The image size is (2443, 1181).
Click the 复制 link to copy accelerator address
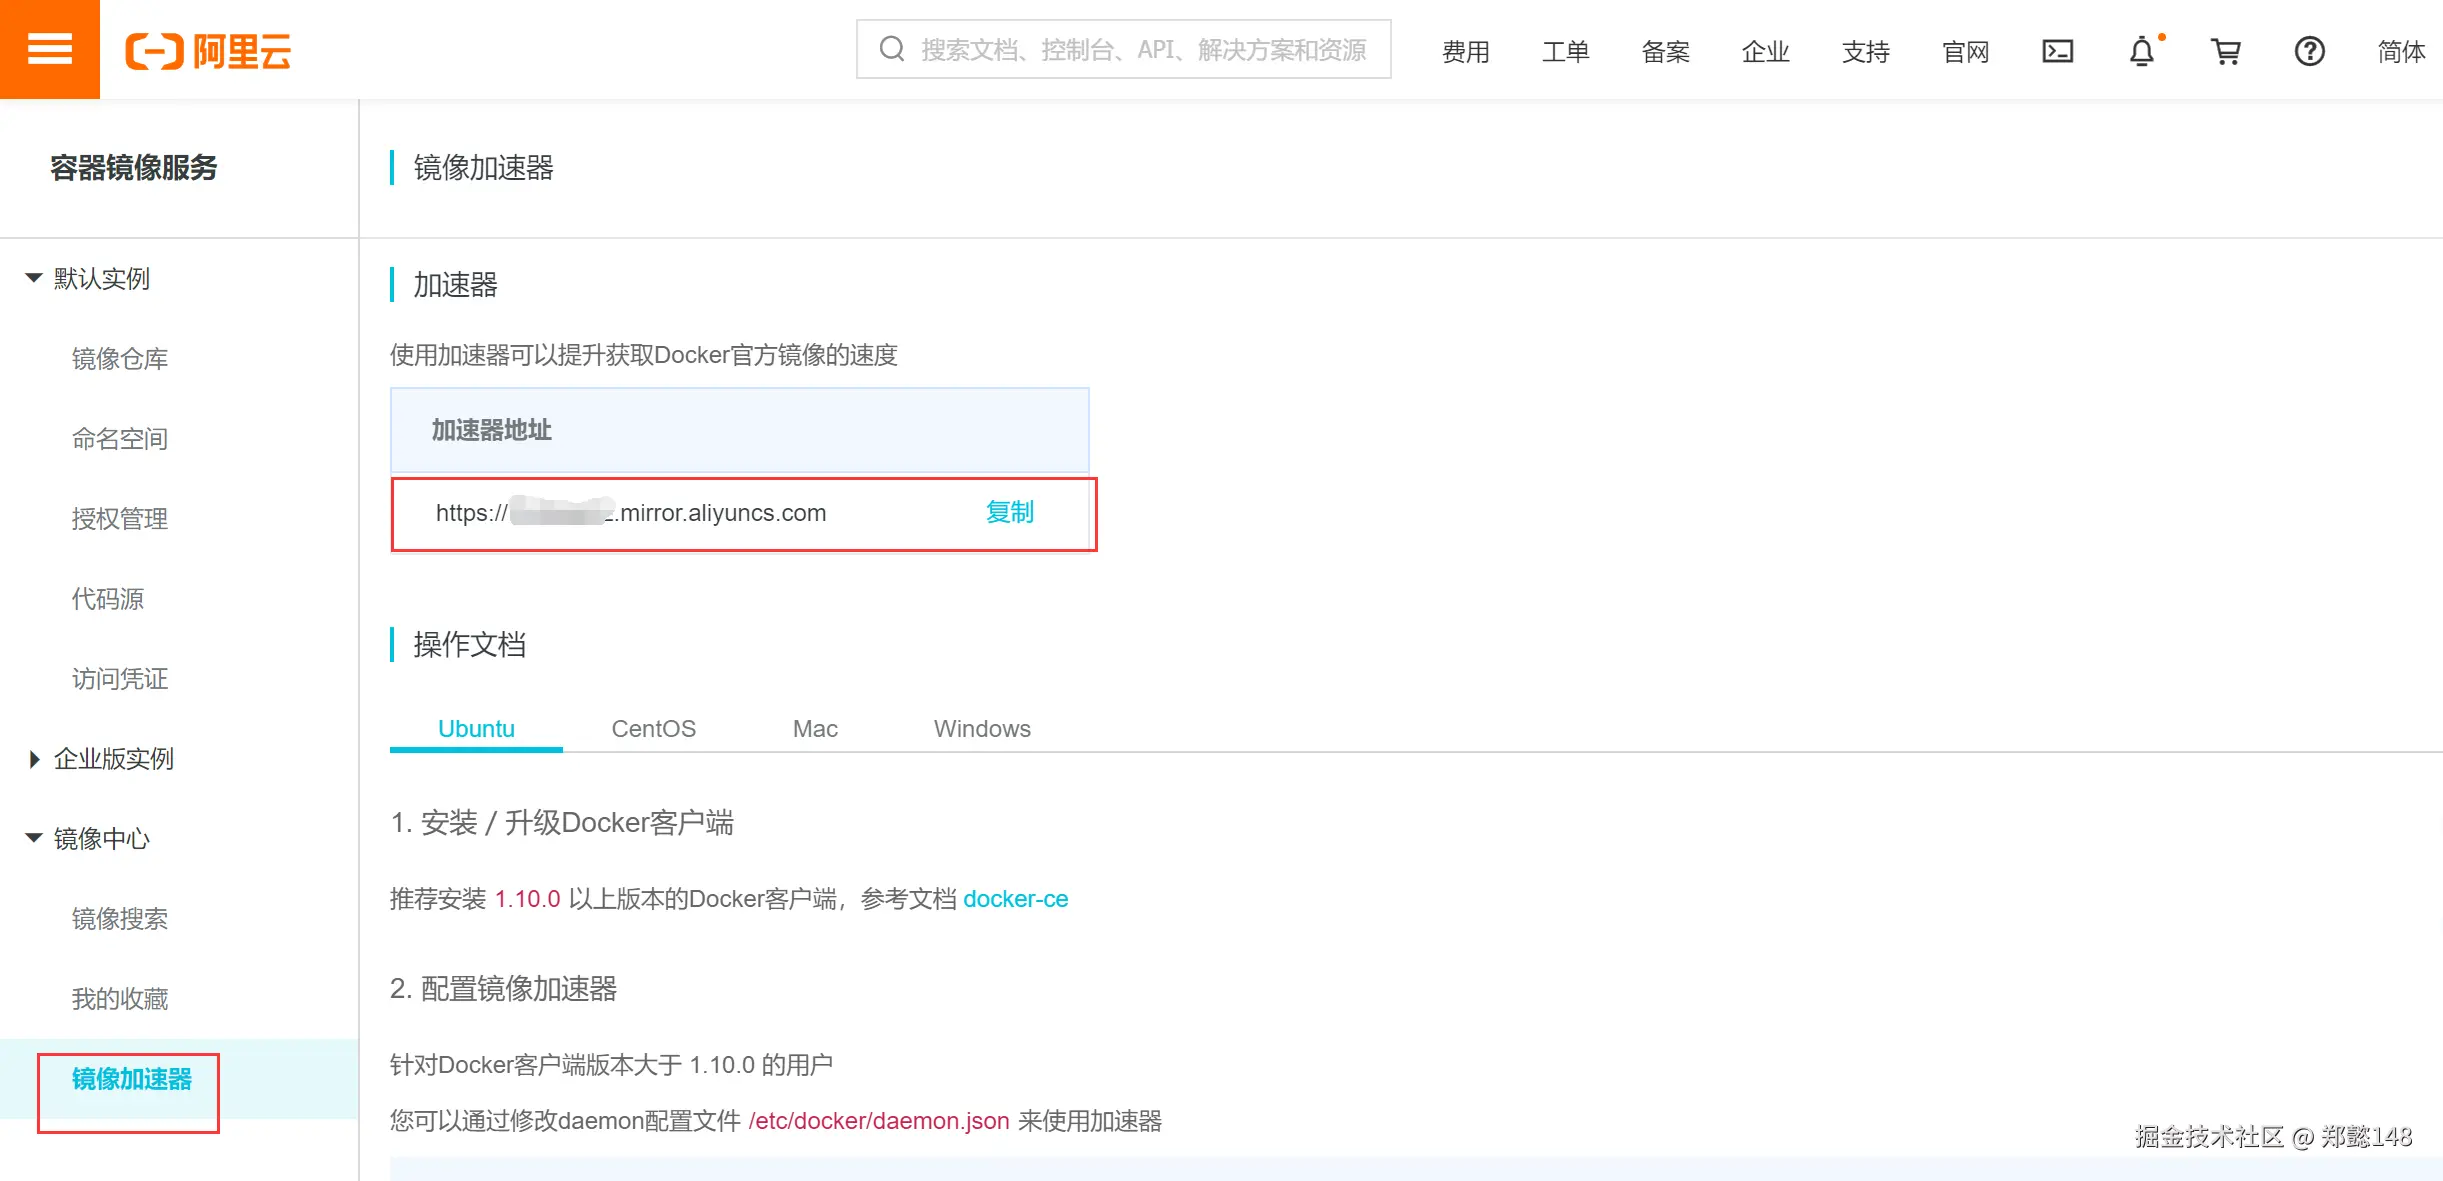click(1010, 512)
